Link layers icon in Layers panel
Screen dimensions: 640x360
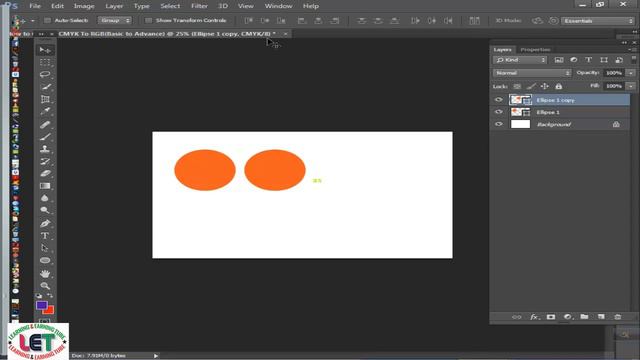coord(516,317)
